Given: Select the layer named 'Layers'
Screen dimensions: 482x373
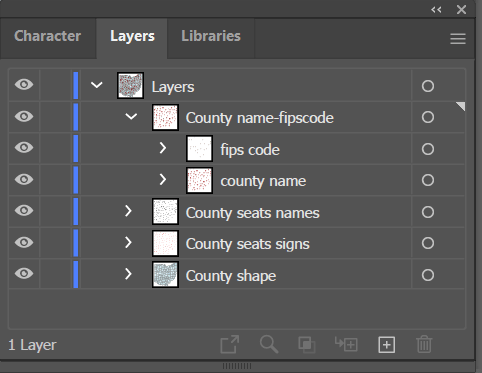Looking at the screenshot, I should [173, 87].
